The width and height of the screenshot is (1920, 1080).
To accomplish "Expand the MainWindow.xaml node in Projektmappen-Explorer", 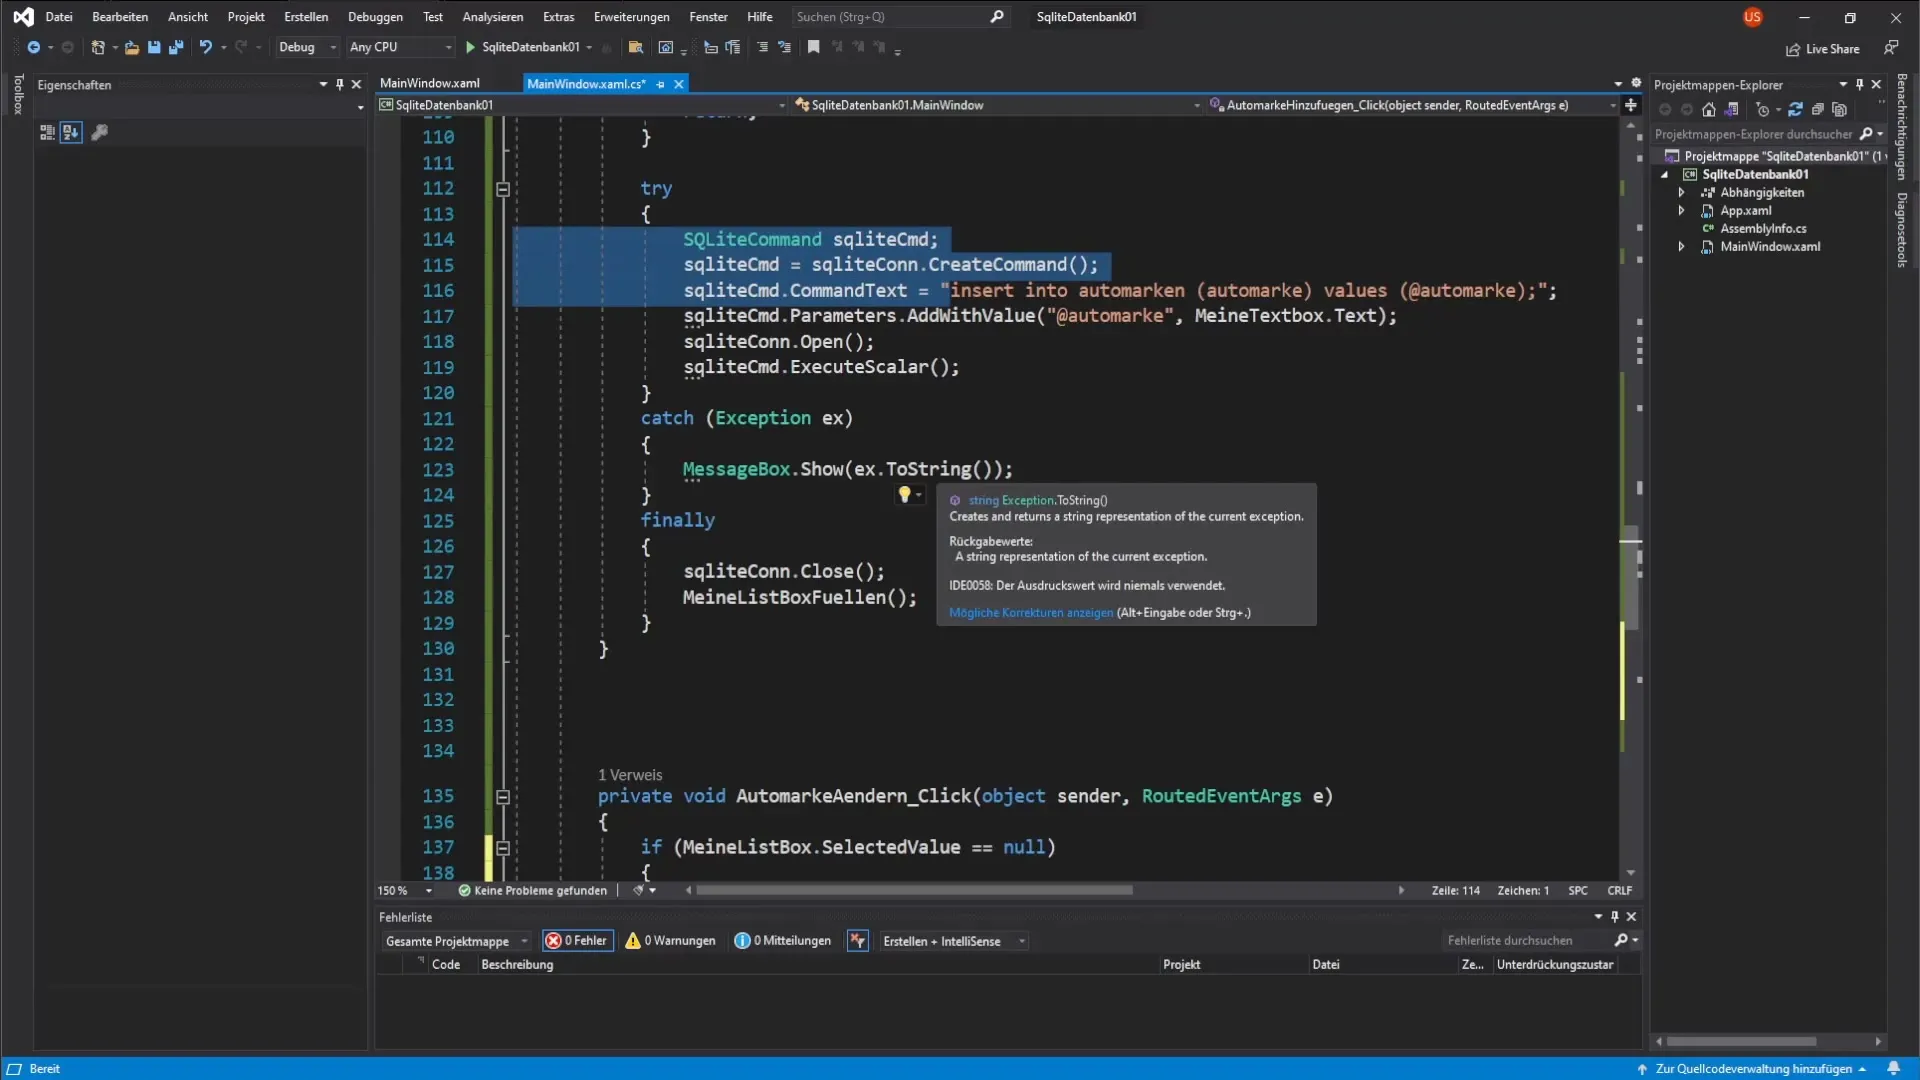I will pos(1682,247).
